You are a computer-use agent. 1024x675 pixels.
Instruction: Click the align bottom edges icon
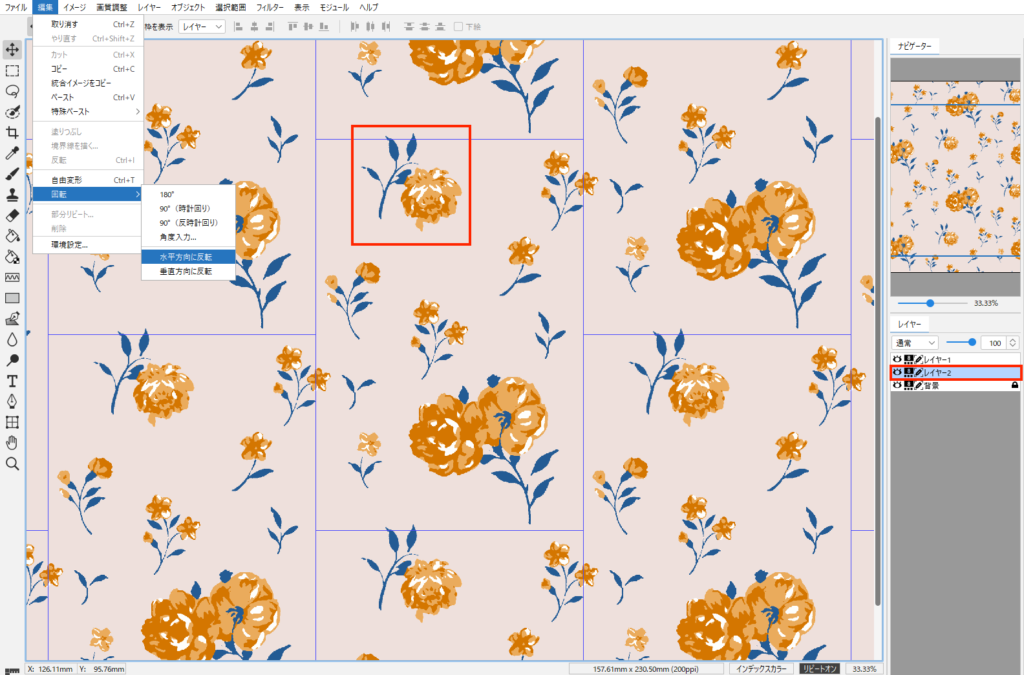[x=324, y=27]
